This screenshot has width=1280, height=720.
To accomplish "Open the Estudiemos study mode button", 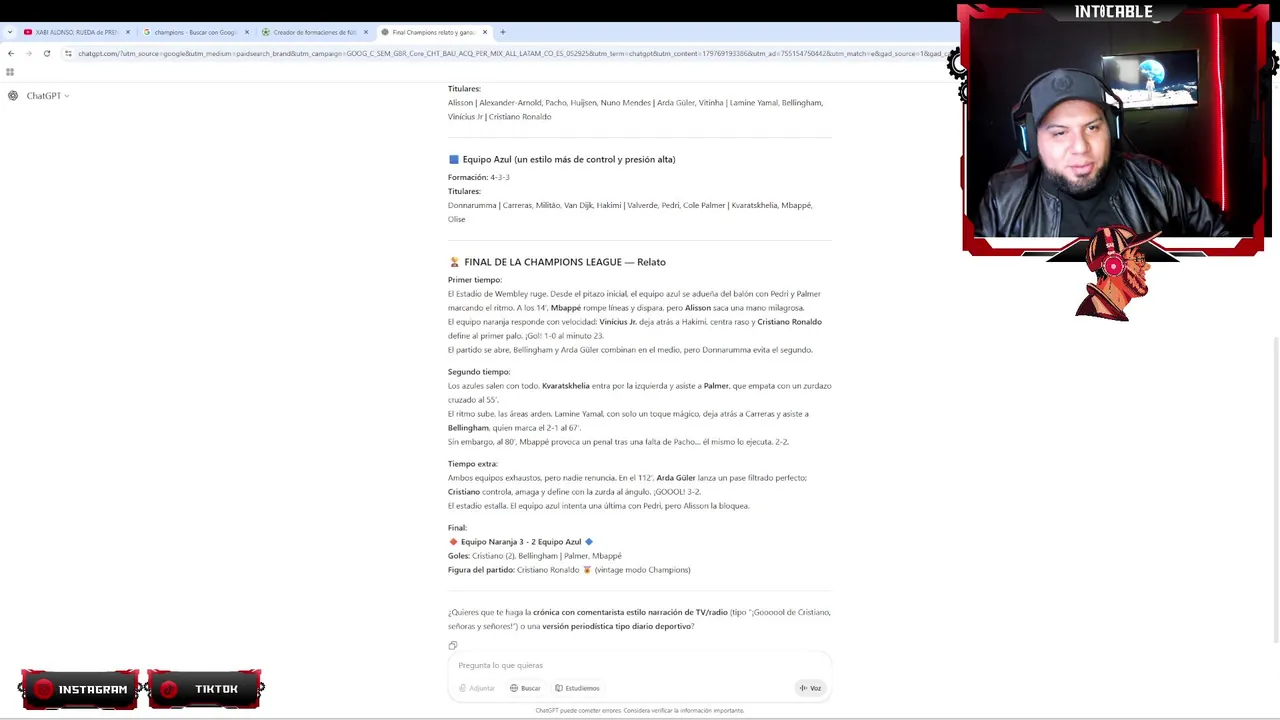I will tap(577, 688).
